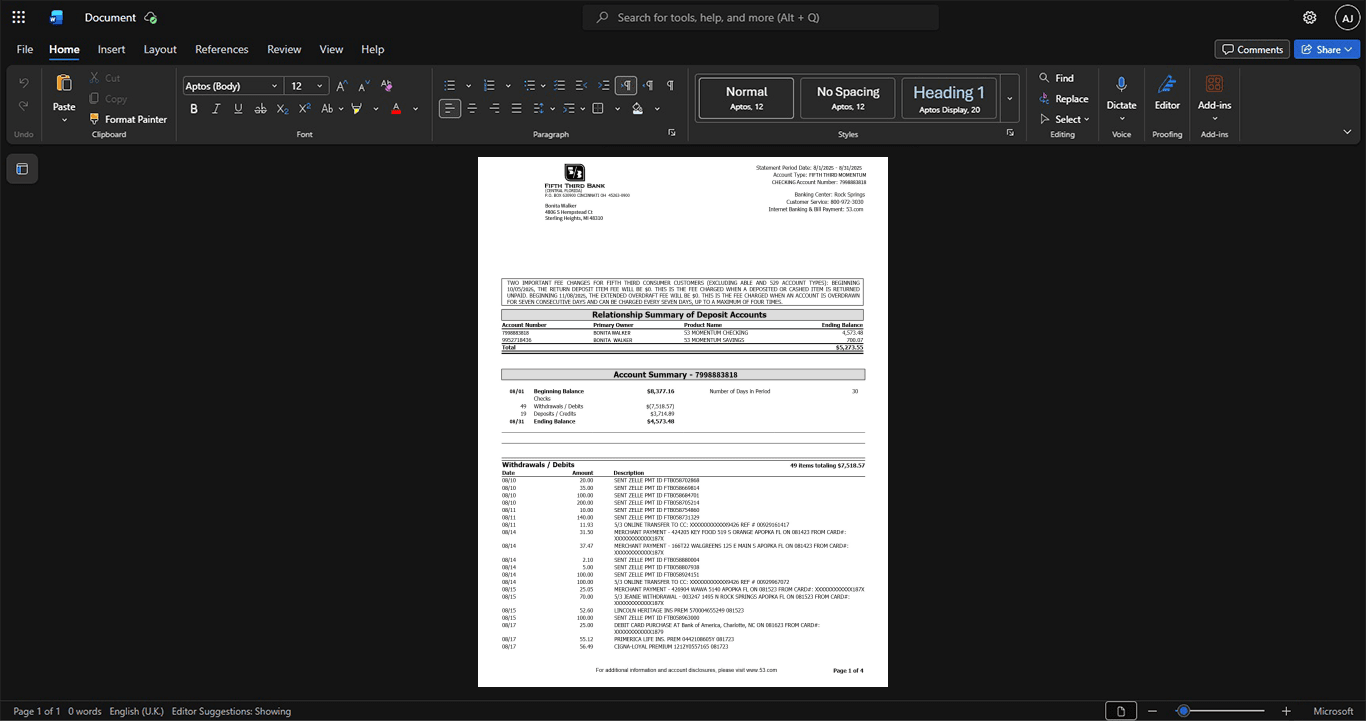Image resolution: width=1366 pixels, height=721 pixels.
Task: Apply strikethrough formatting
Action: (260, 108)
